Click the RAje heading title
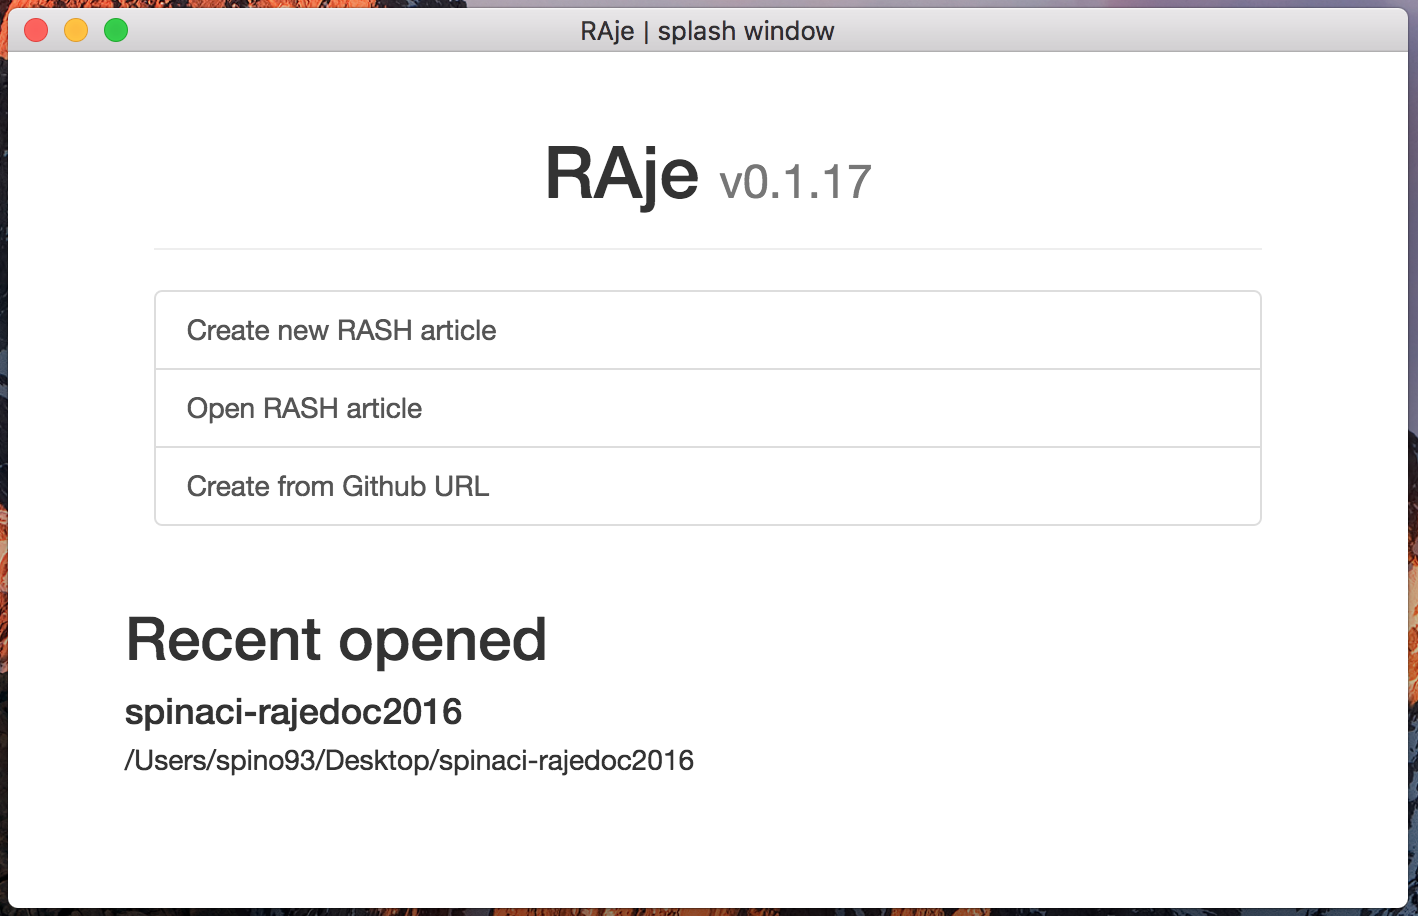This screenshot has width=1418, height=916. coord(621,174)
